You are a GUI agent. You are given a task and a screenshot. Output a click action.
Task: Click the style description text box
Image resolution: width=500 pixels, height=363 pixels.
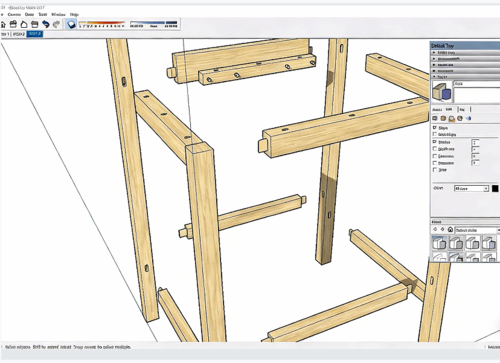coord(477,95)
